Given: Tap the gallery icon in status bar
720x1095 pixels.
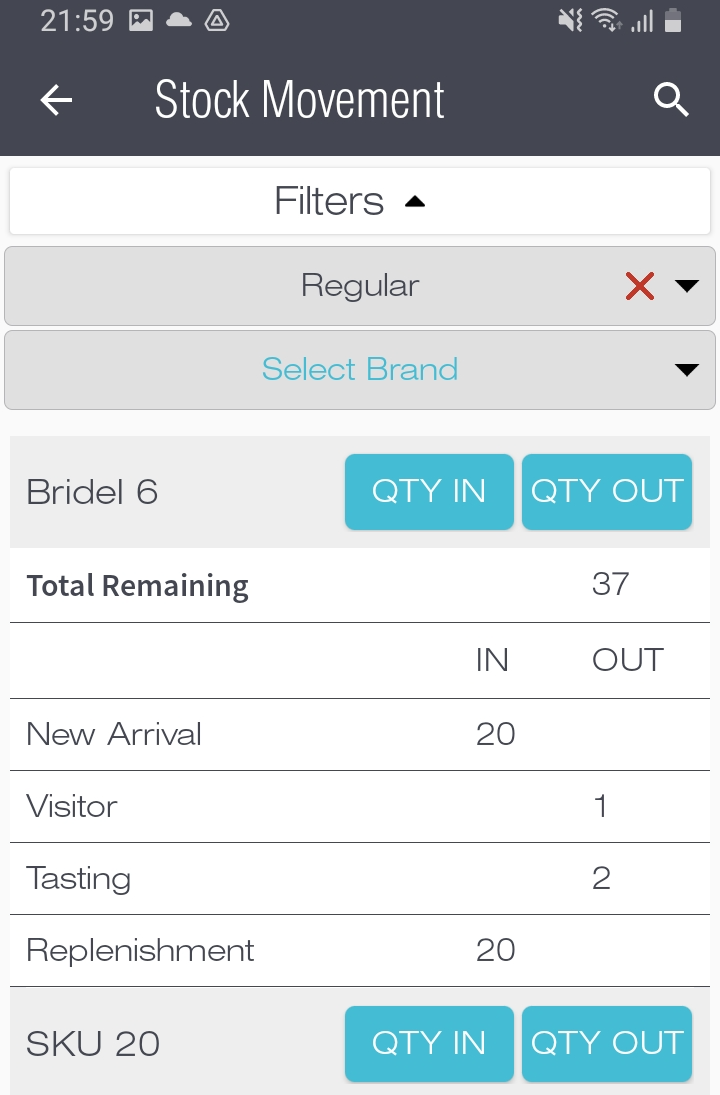Looking at the screenshot, I should tap(141, 21).
